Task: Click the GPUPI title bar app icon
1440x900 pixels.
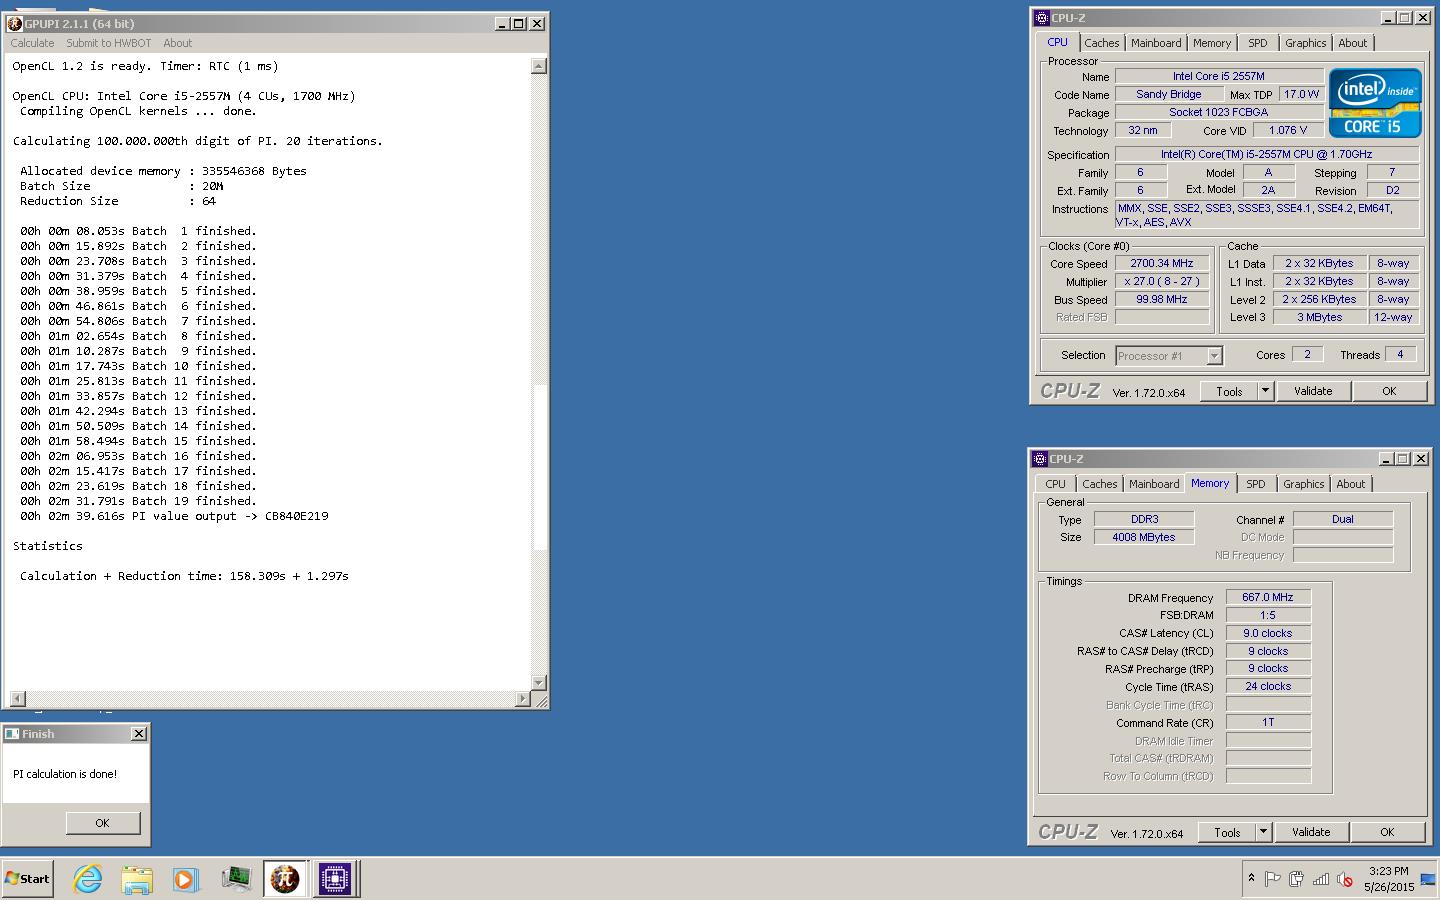Action: [x=15, y=23]
